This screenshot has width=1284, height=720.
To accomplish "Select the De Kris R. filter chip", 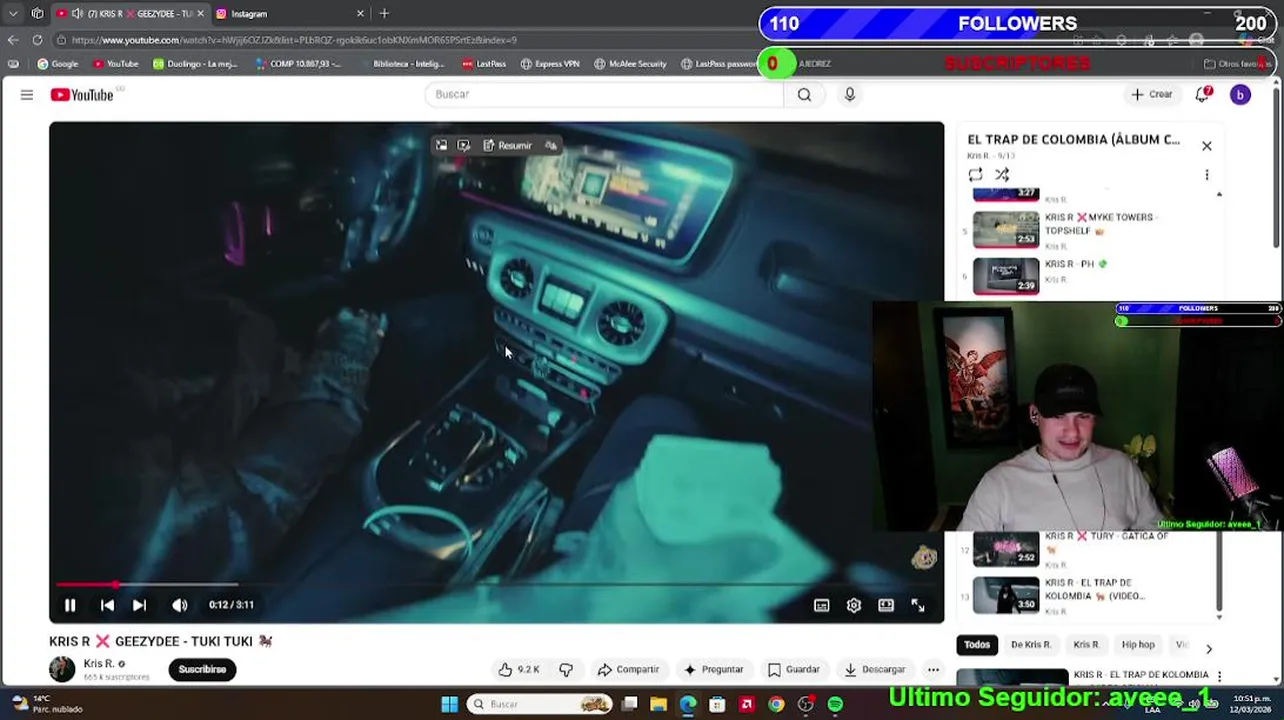I will (1031, 645).
